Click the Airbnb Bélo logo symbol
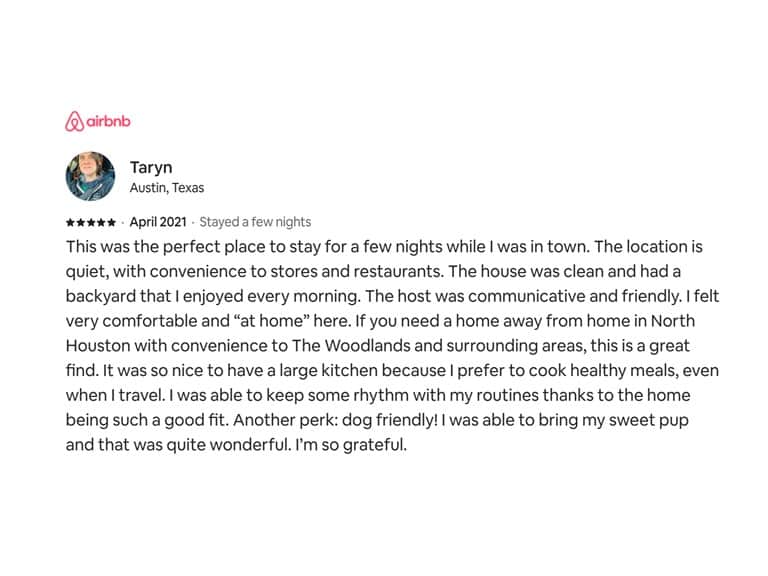 tap(74, 121)
